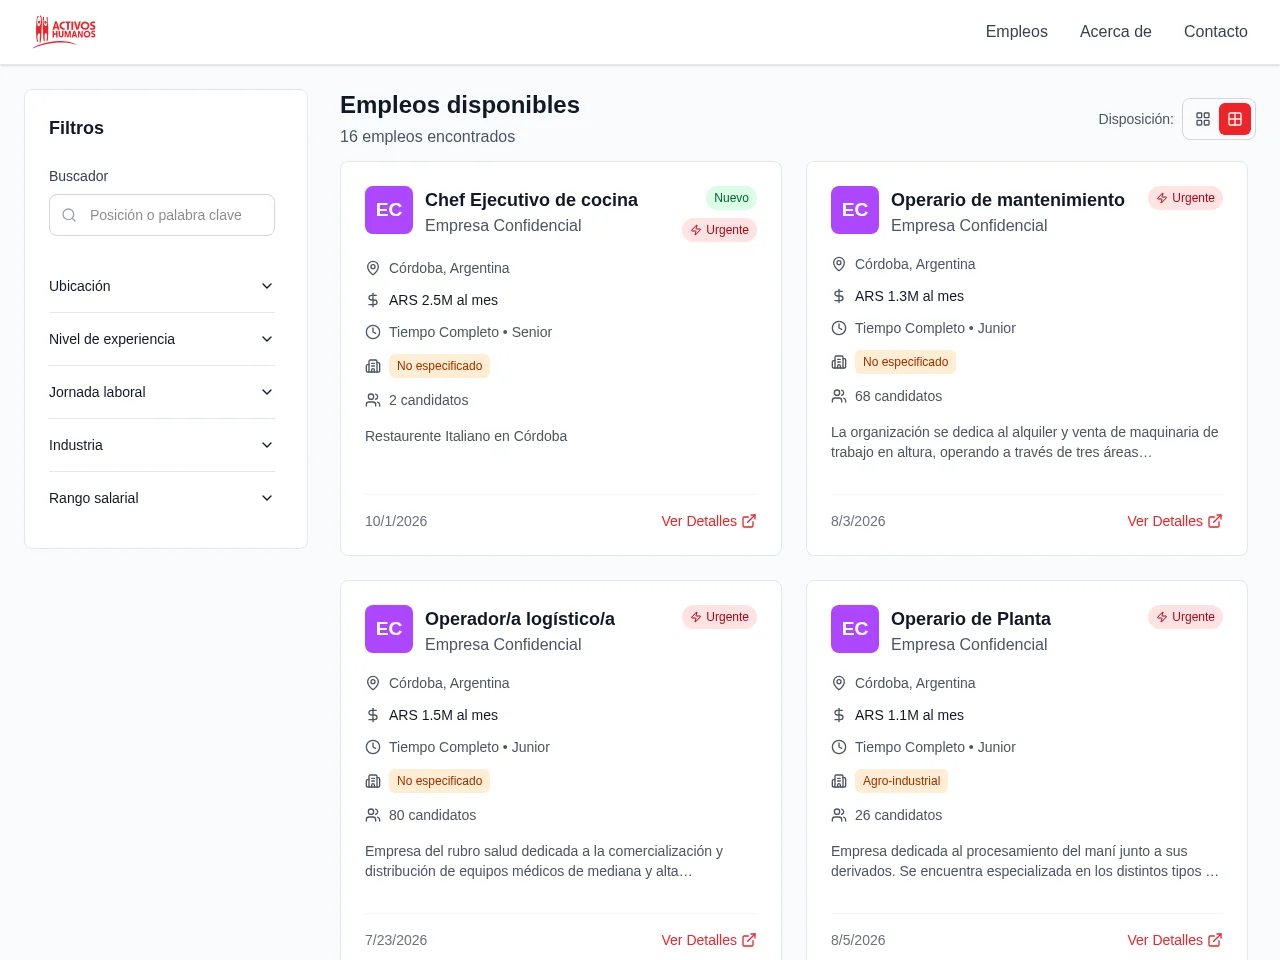Click the Agro-industrial industry tag
Image resolution: width=1280 pixels, height=960 pixels.
901,781
